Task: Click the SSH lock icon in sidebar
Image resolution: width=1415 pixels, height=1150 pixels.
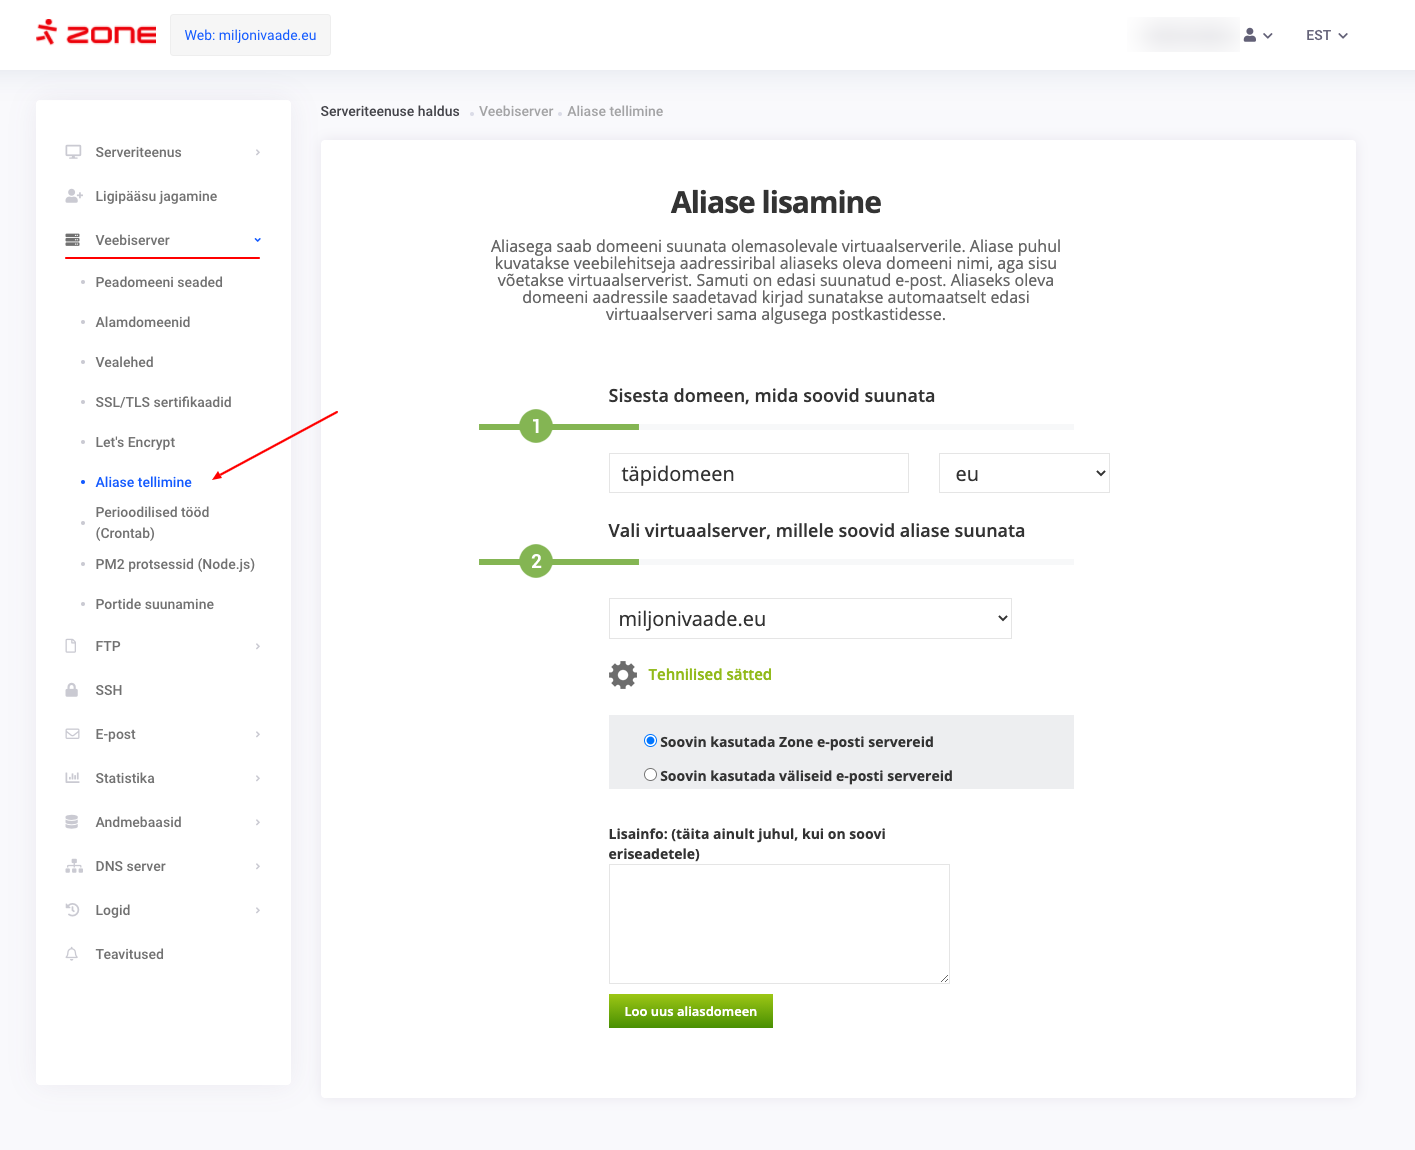Action: pyautogui.click(x=72, y=690)
